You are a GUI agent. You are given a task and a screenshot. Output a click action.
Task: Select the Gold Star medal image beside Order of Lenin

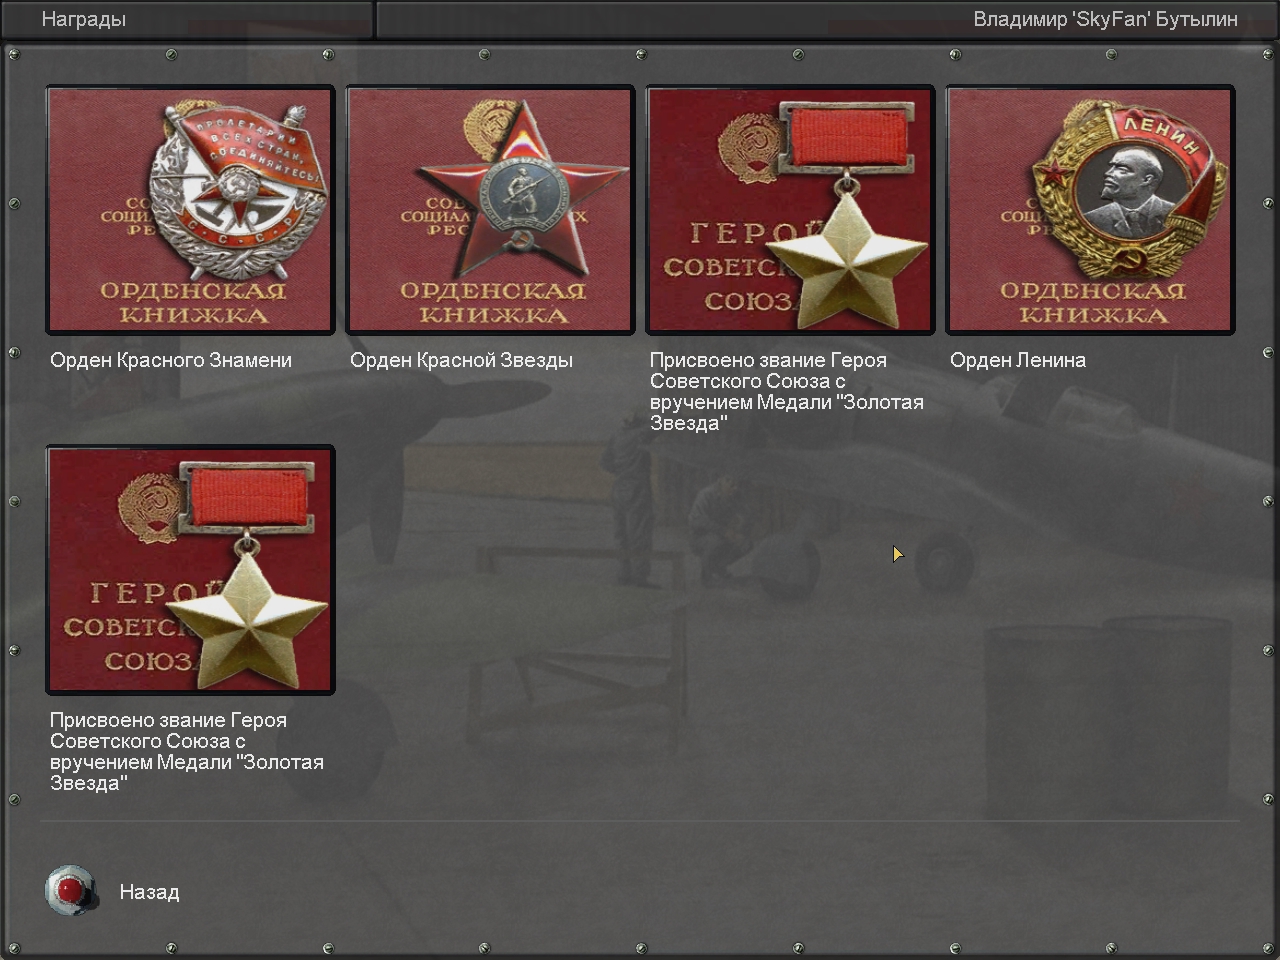[790, 210]
